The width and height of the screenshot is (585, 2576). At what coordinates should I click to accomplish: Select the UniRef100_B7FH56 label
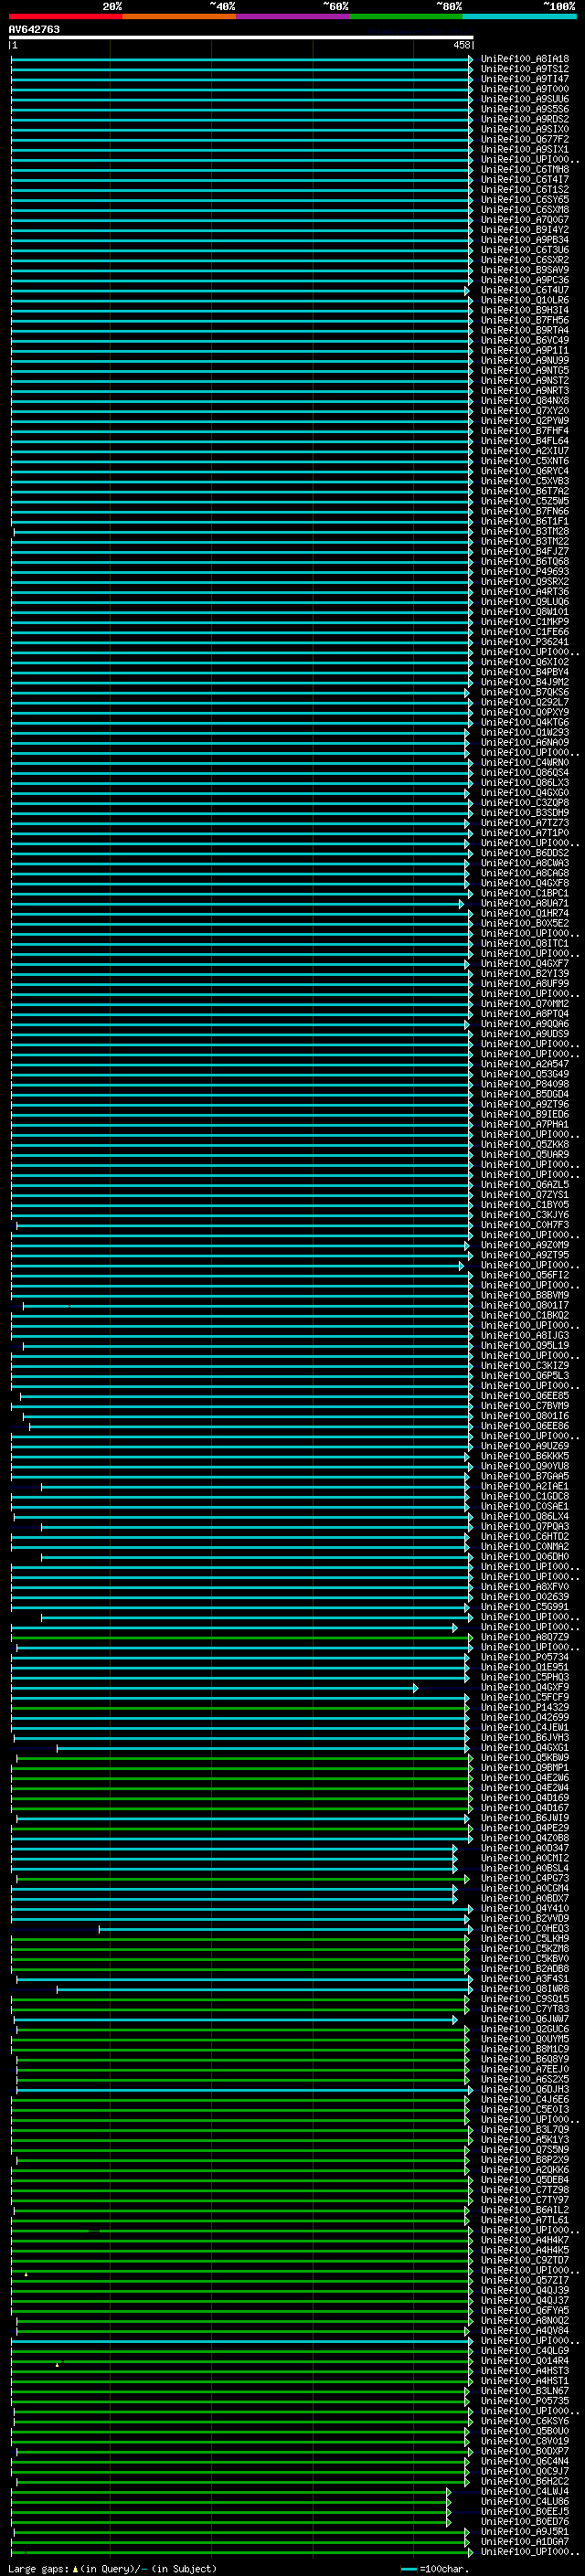(525, 320)
